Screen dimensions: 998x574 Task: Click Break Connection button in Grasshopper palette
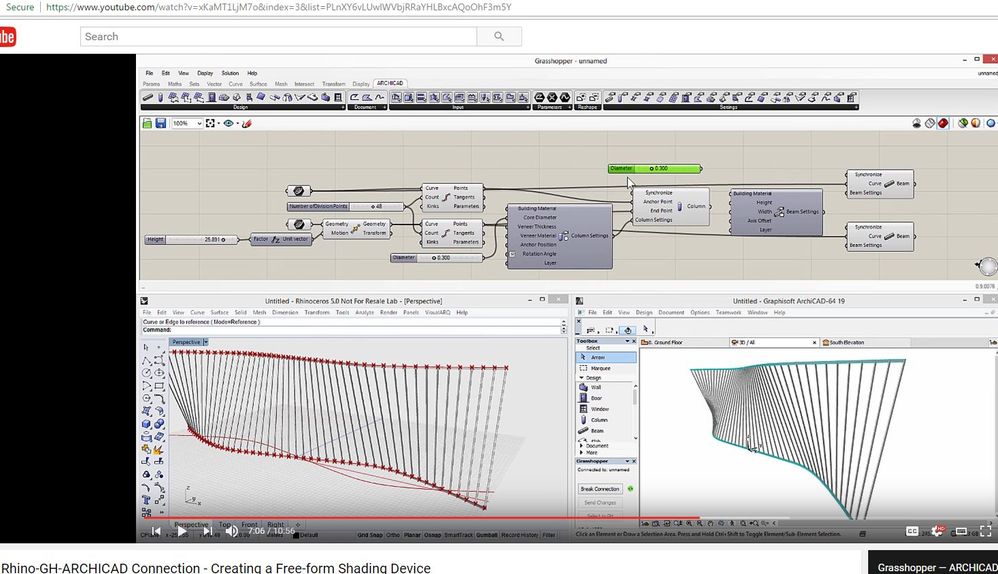[x=600, y=489]
